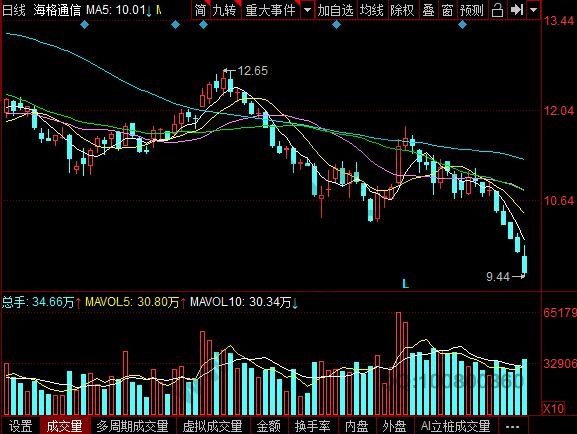577x434 pixels.
Task: Click the 叠 overlay toolbar button
Action: point(428,10)
